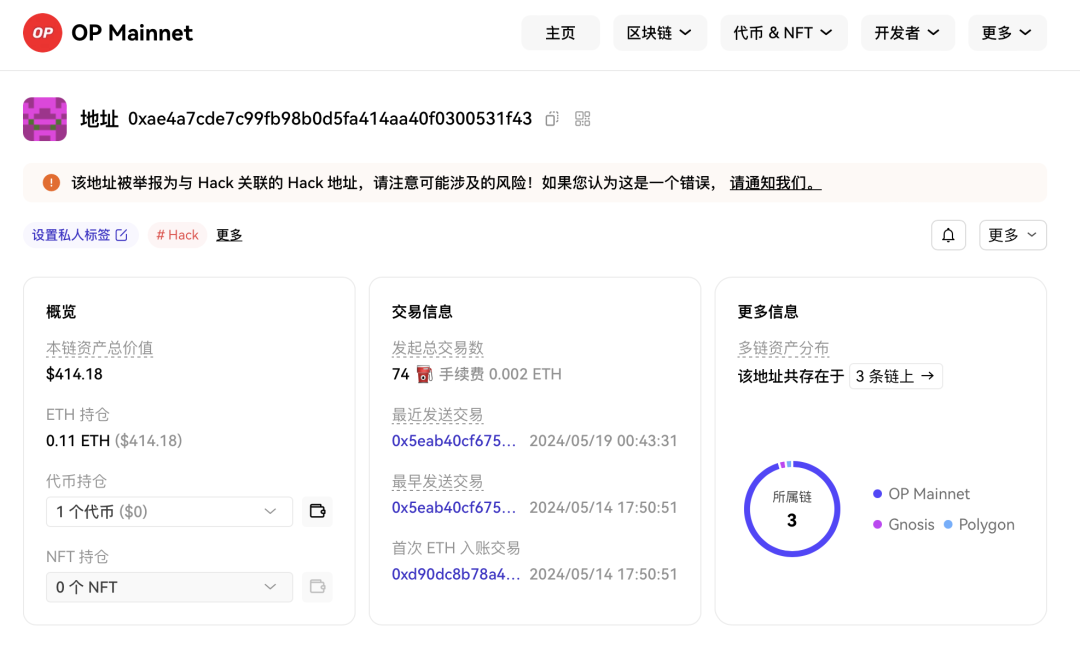1080x655 pixels.
Task: Open latest sent transaction 0x5eab40cf675... link
Action: coord(454,441)
